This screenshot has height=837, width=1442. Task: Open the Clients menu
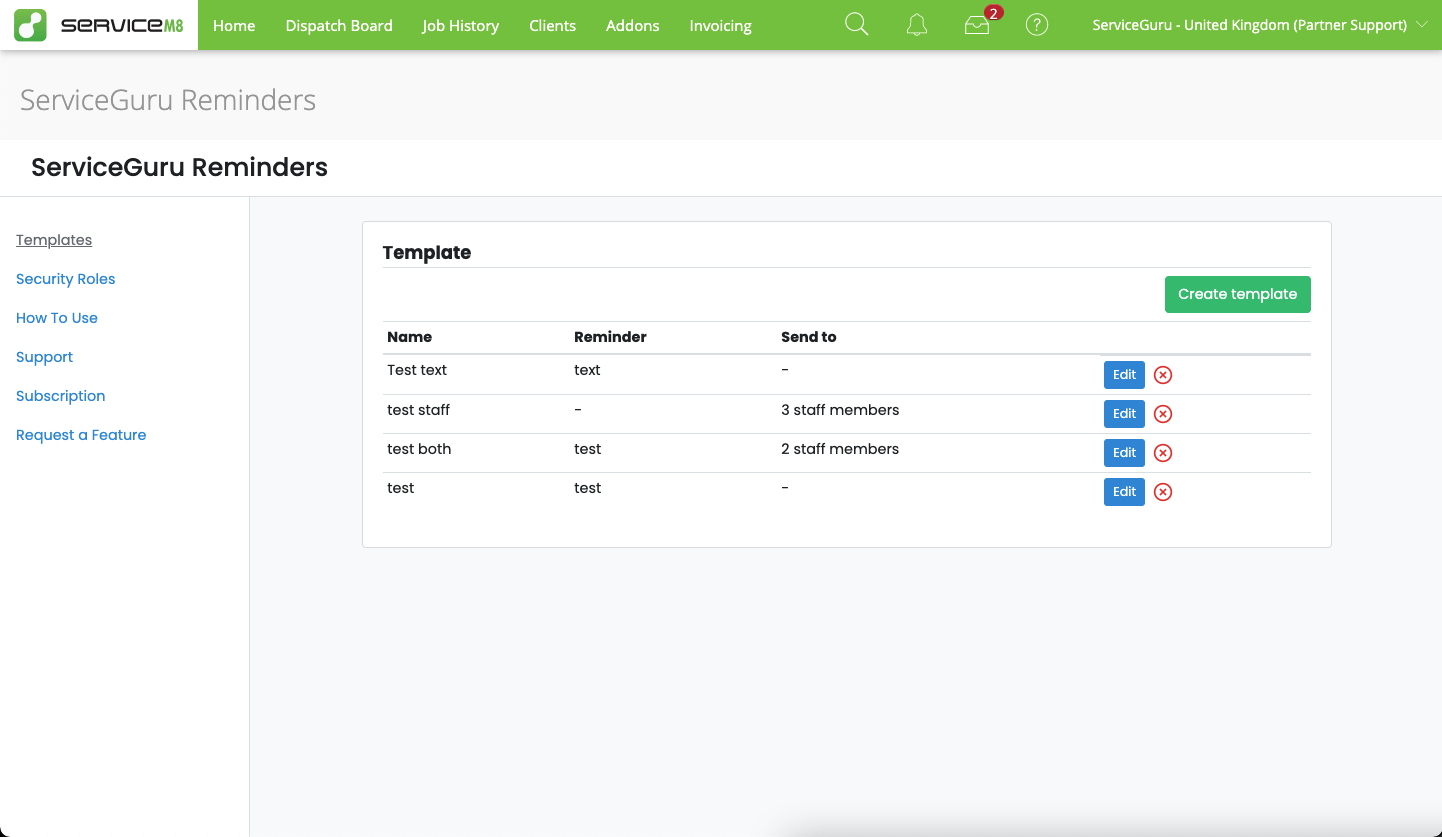coord(553,26)
